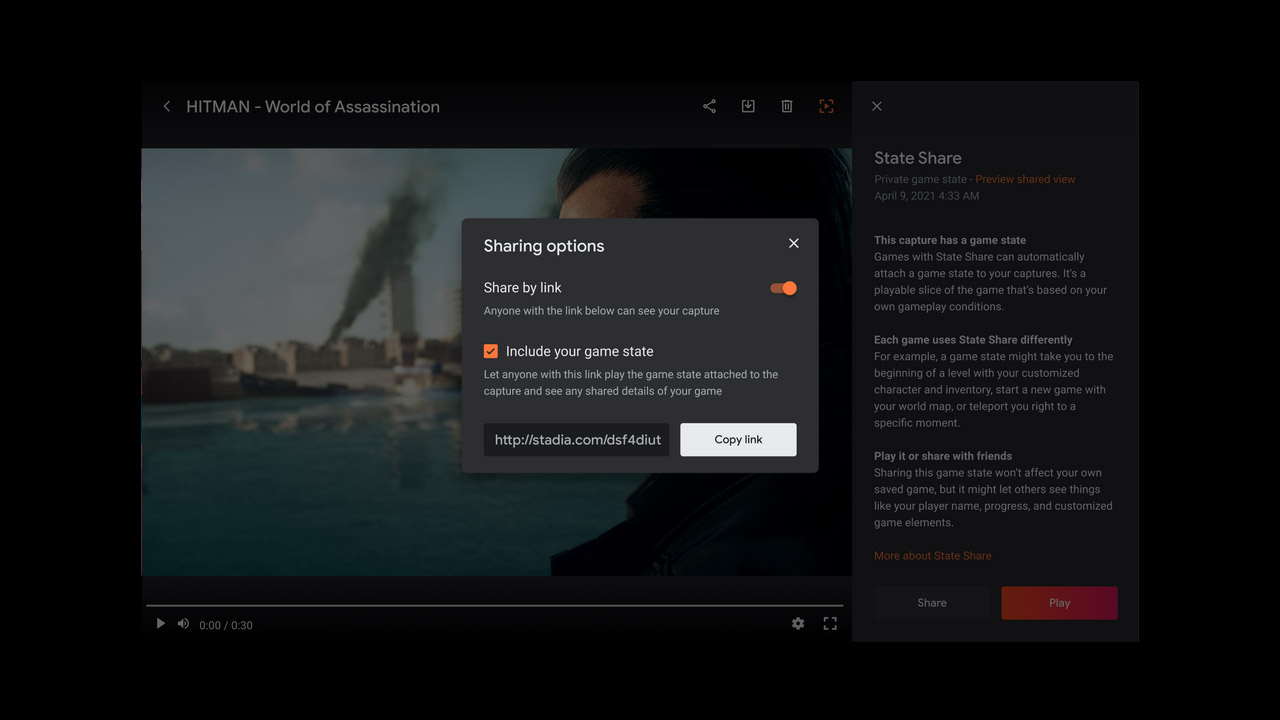
Task: Close the Sharing options dialog
Action: point(794,243)
